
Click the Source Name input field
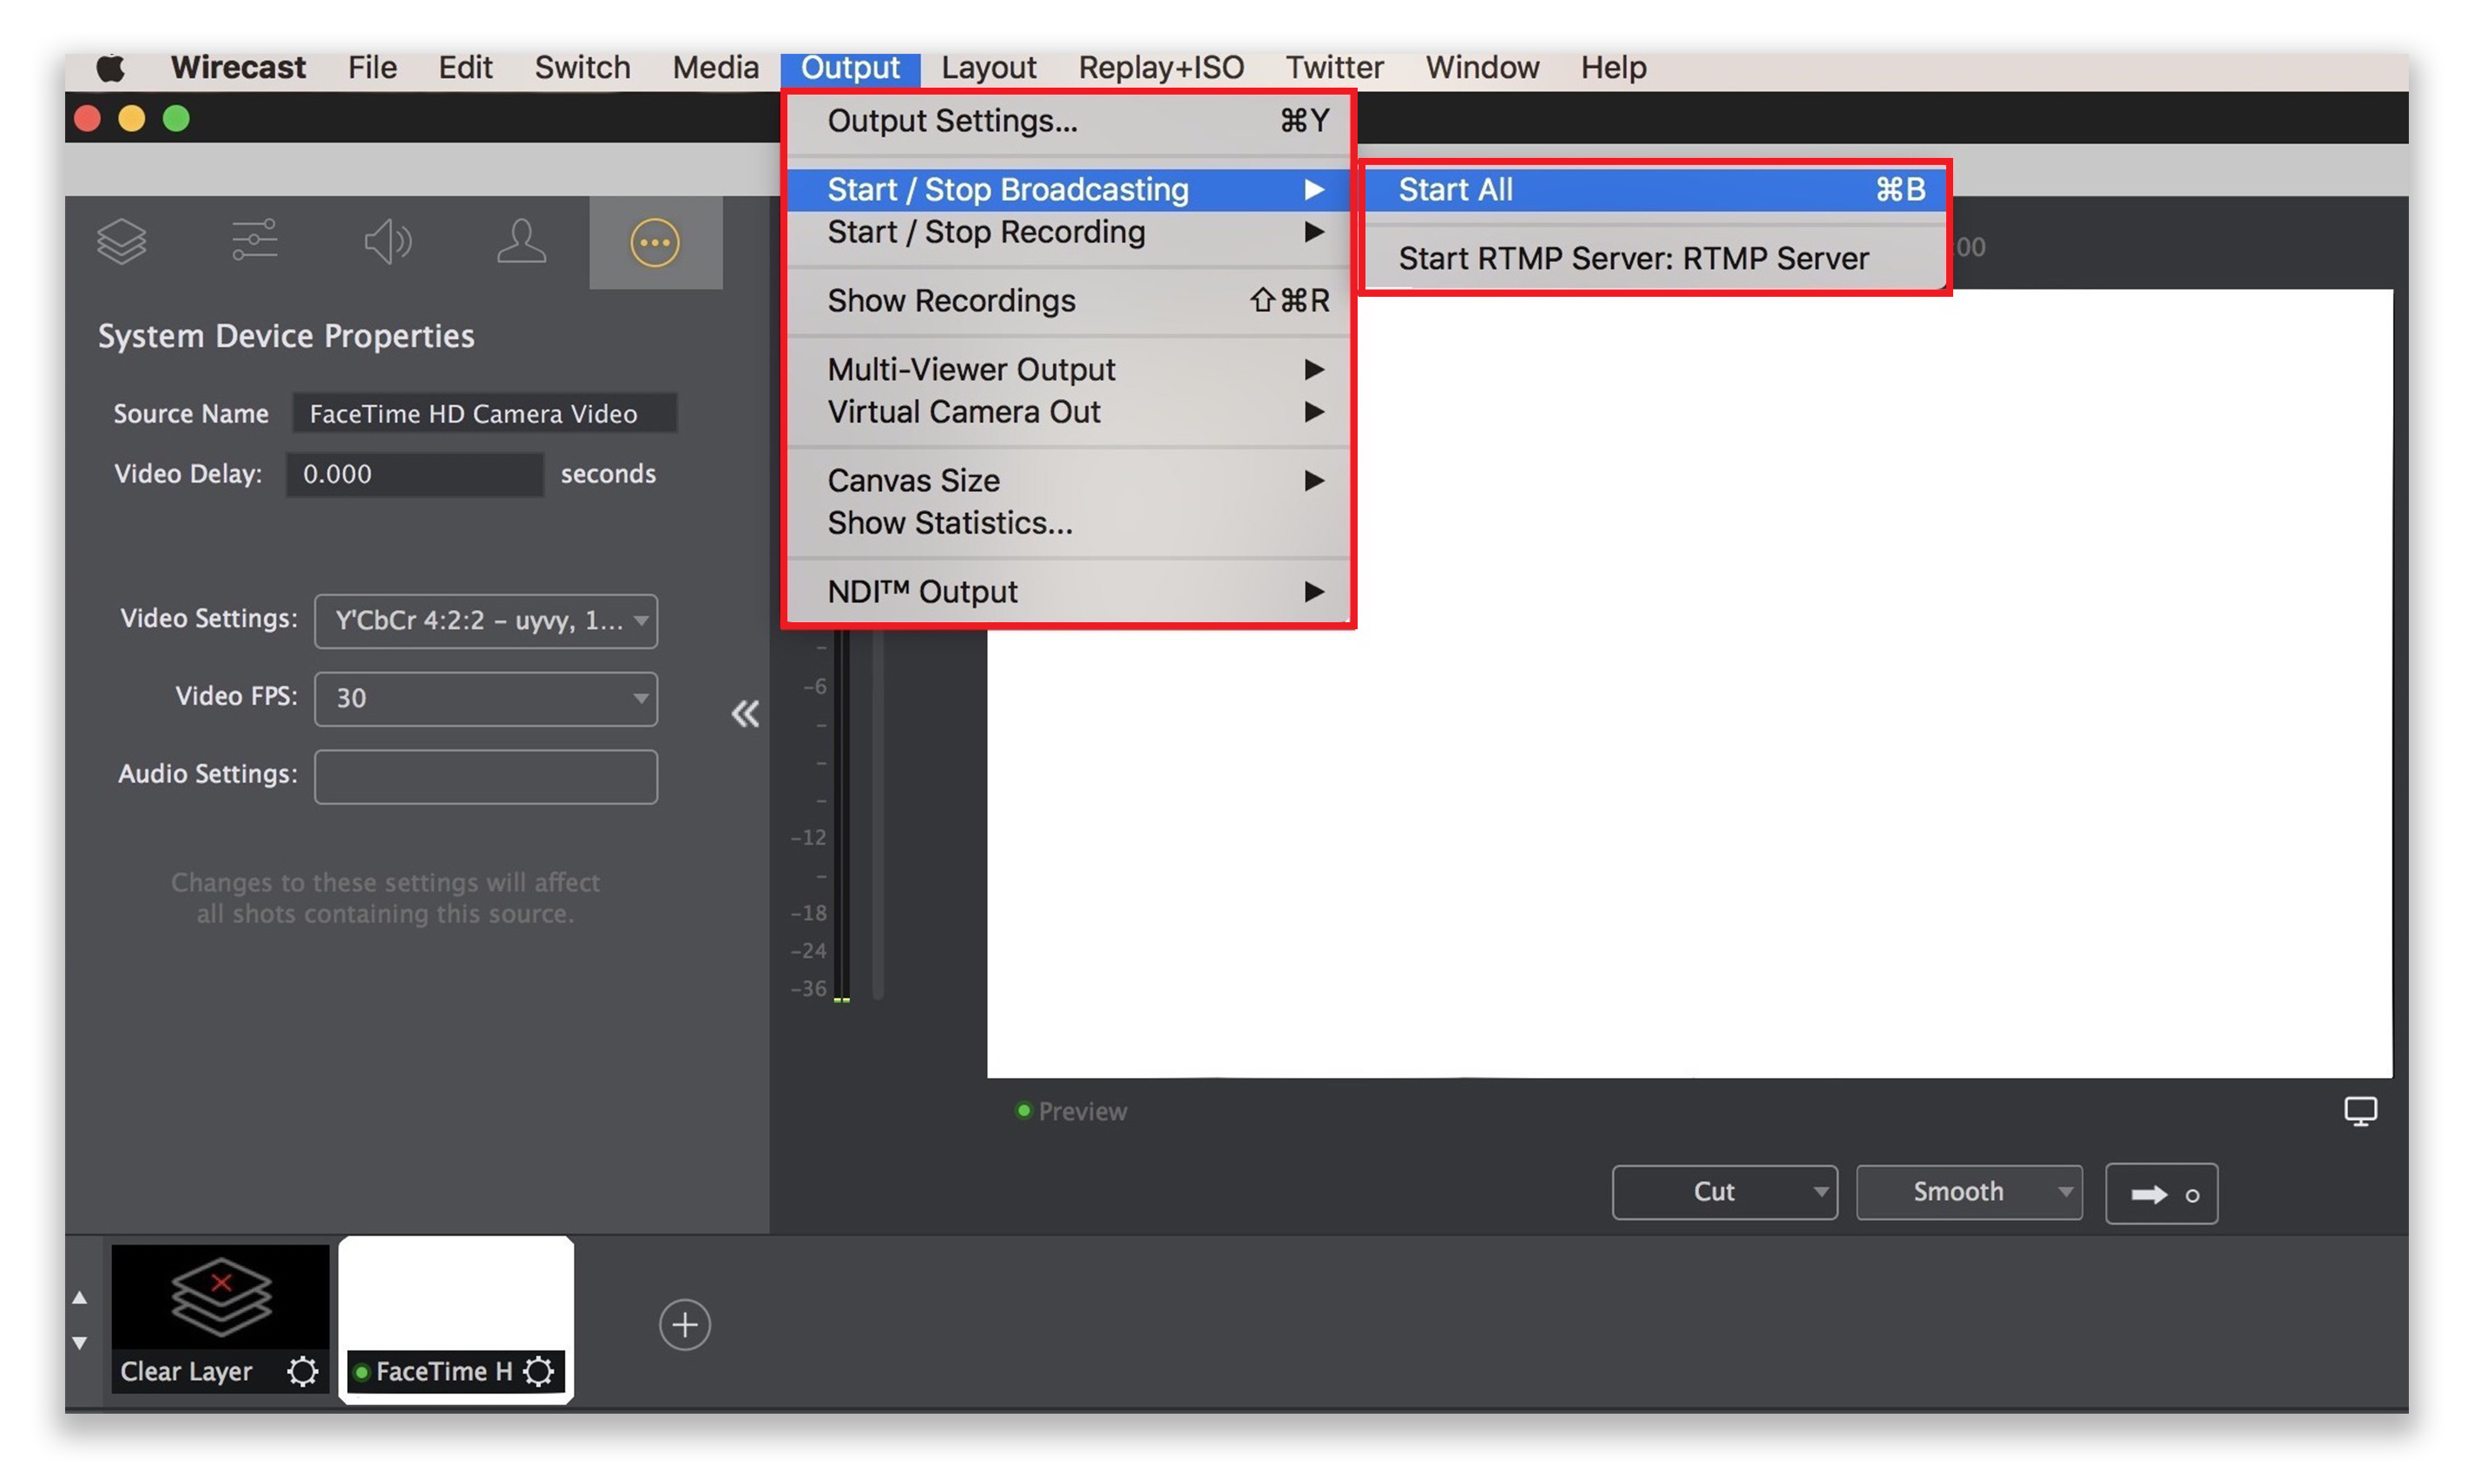pos(484,413)
